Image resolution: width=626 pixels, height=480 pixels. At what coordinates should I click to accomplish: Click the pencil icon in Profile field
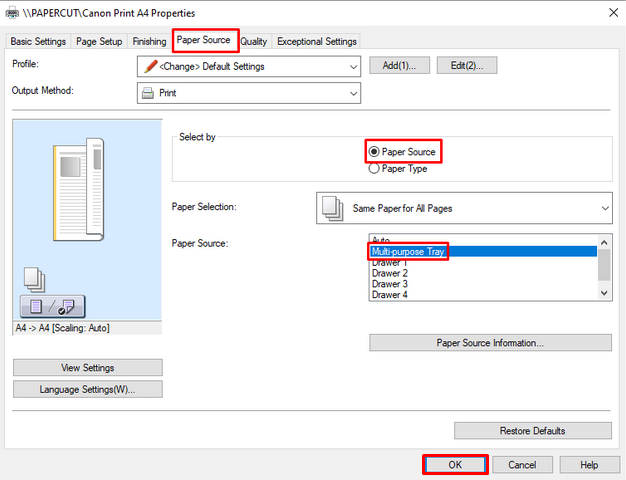click(151, 66)
